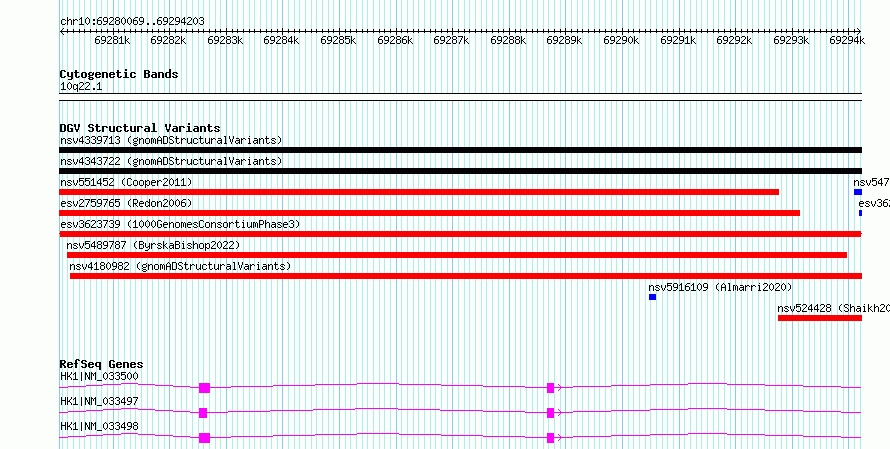Screen dimensions: 890x449
Task: Open label nsv4180982 (gnomADStructuralVariants)
Action: [180, 266]
